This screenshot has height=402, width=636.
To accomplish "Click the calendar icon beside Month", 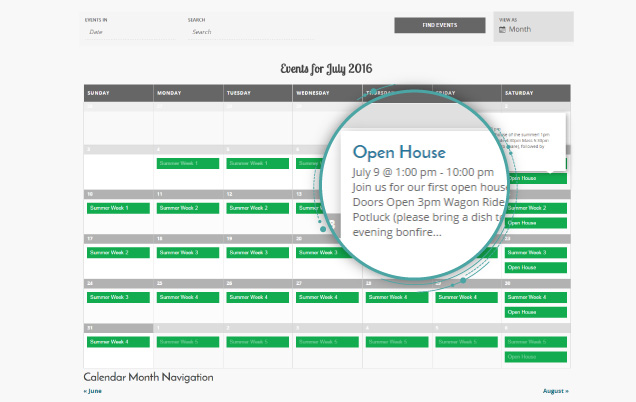I will click(502, 29).
